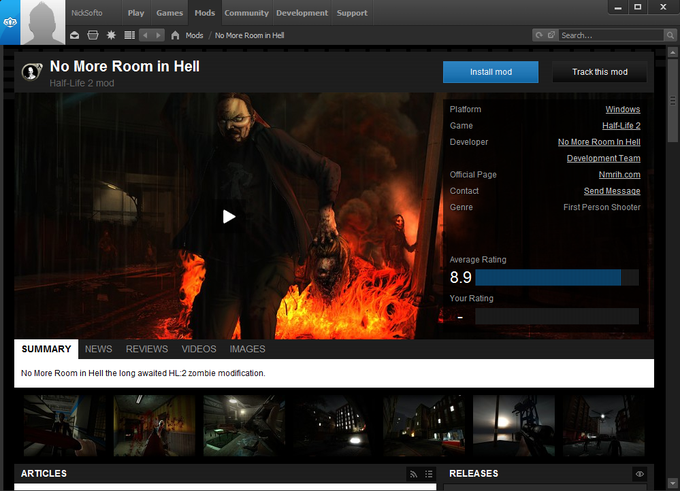Click the vertical scrollbar thumb
The height and width of the screenshot is (491, 680).
[673, 101]
